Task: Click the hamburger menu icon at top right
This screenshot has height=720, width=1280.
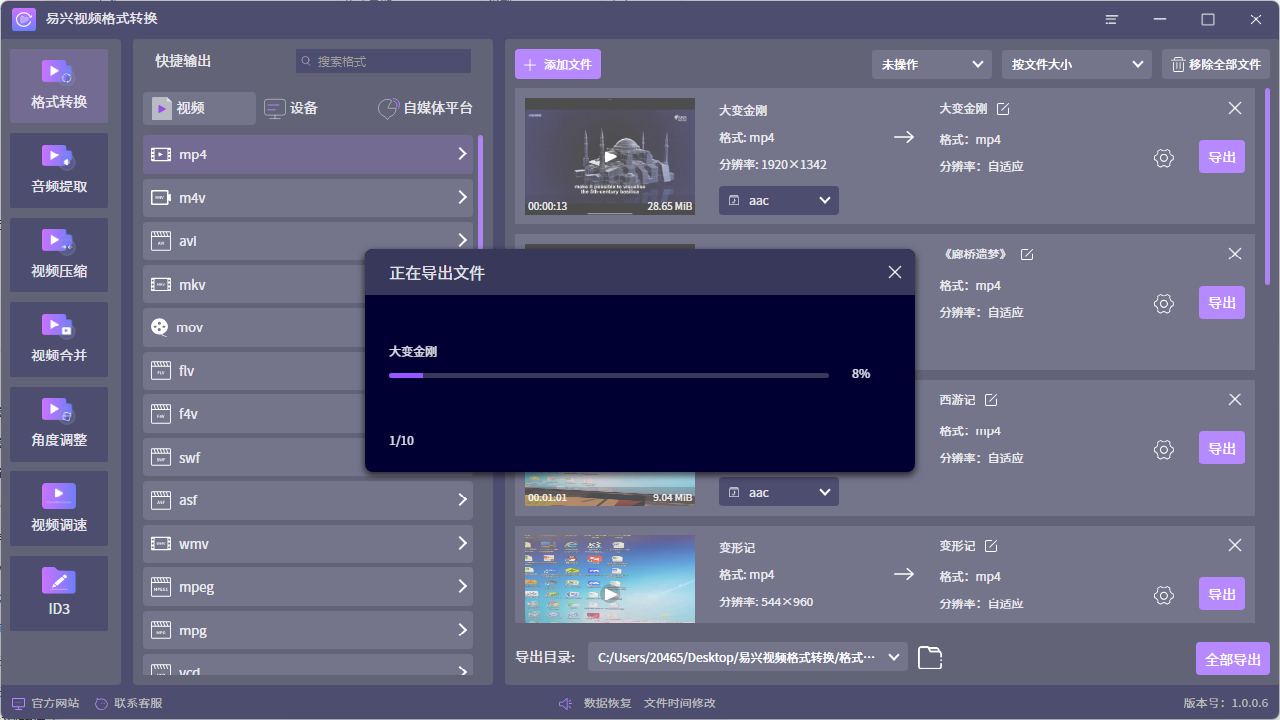Action: coord(1111,19)
